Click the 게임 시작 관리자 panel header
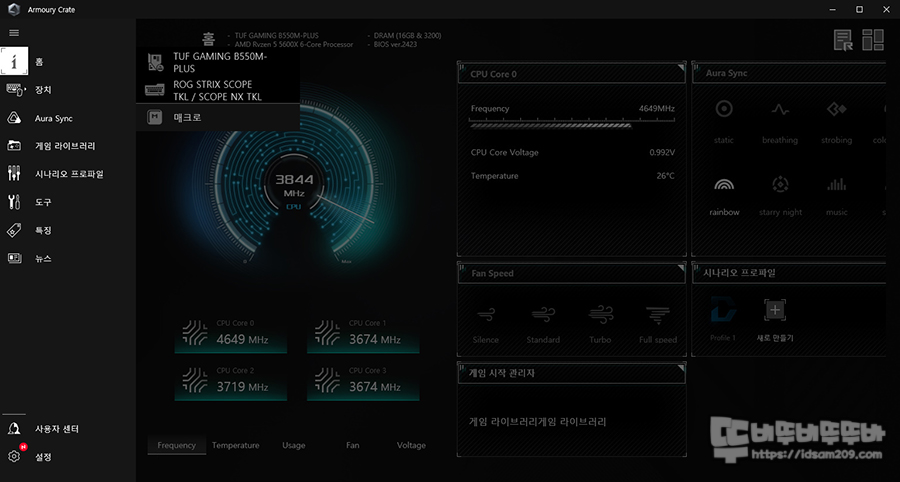Viewport: 900px width, 482px height. pos(572,373)
